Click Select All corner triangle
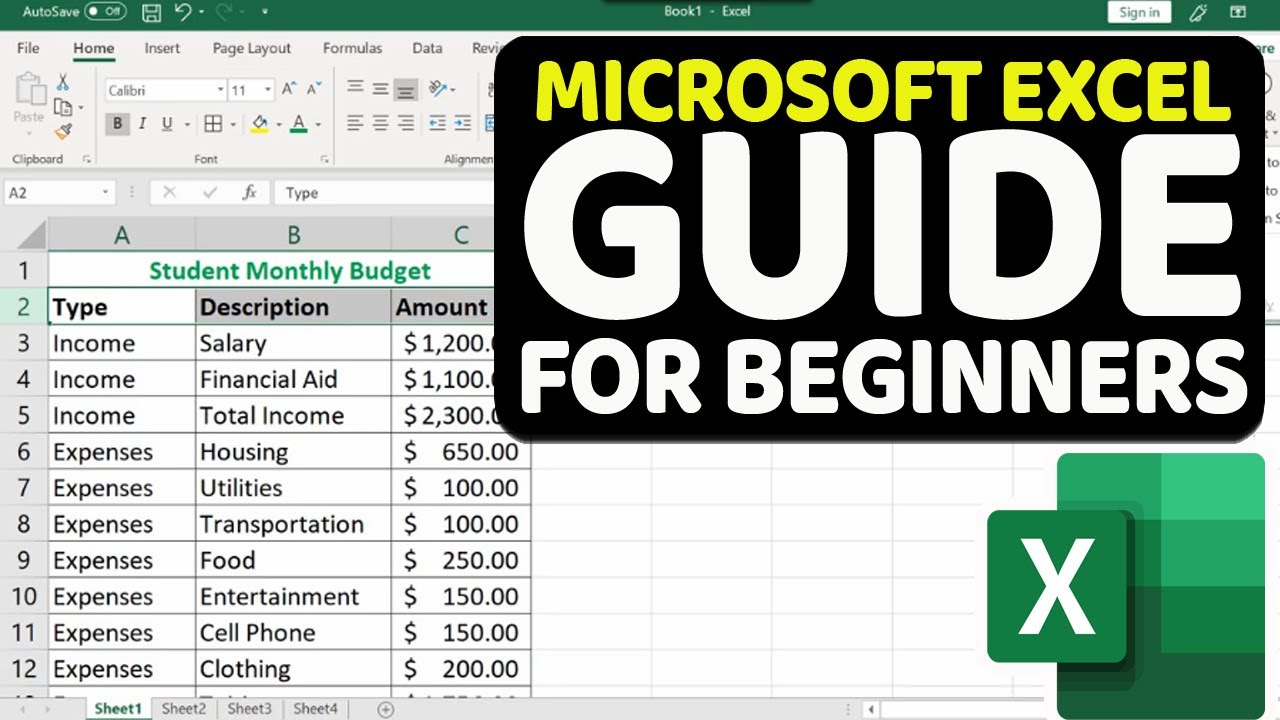1280x720 pixels. [x=30, y=237]
